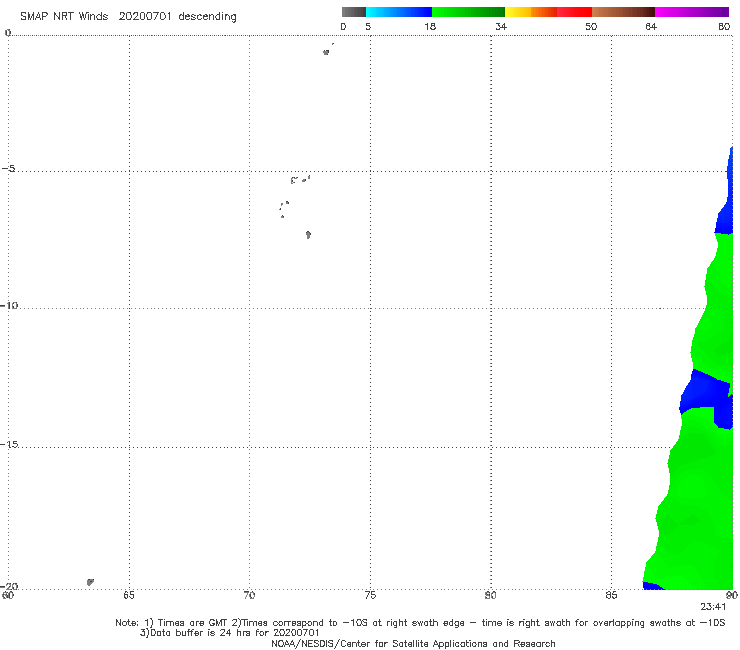Click the latitude label '-10'
Viewport: 740px width, 650px height.
(9, 305)
